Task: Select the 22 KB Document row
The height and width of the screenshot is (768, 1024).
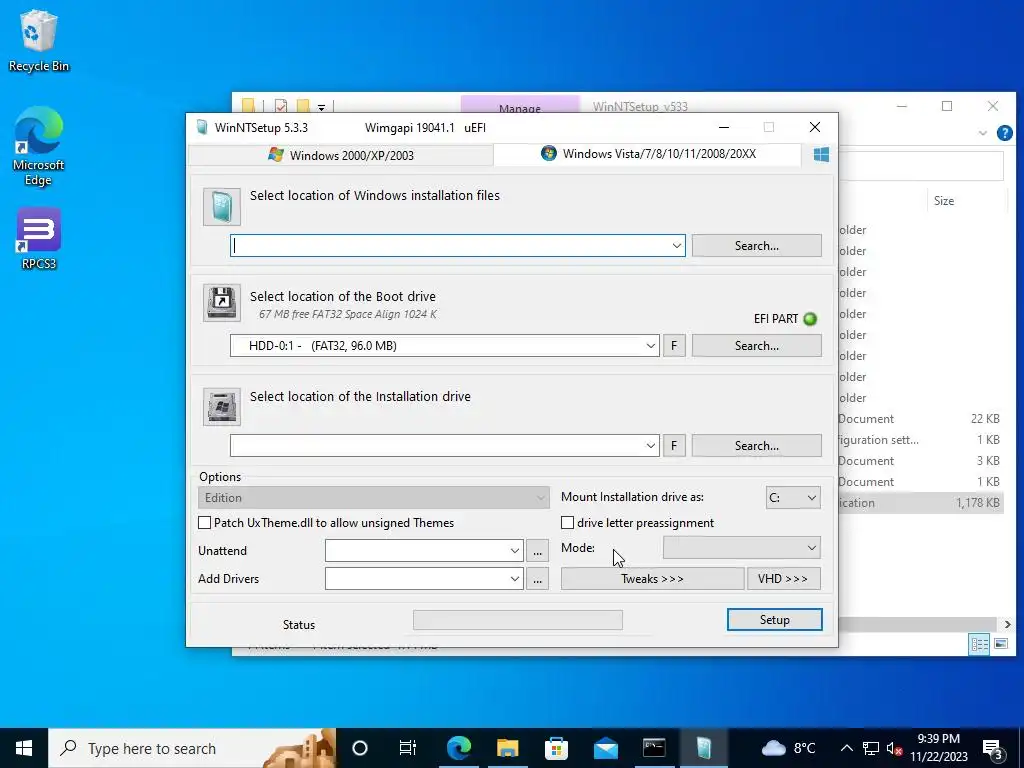Action: pyautogui.click(x=921, y=419)
